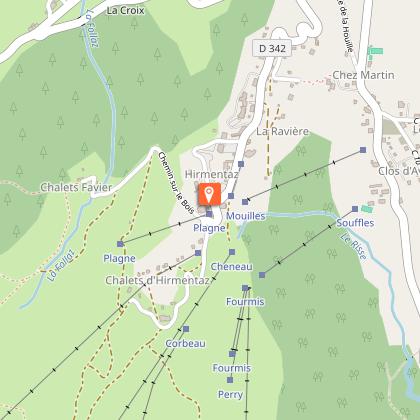Click the Chalets d'Hirmentaz label

coord(157,280)
